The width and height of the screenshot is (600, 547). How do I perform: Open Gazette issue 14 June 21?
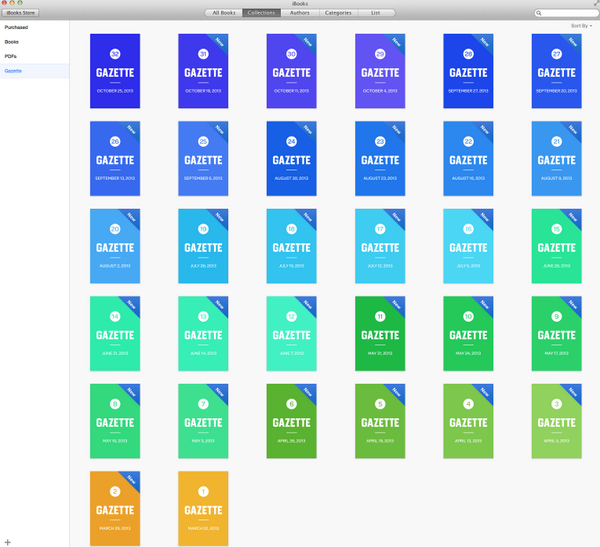pos(115,333)
